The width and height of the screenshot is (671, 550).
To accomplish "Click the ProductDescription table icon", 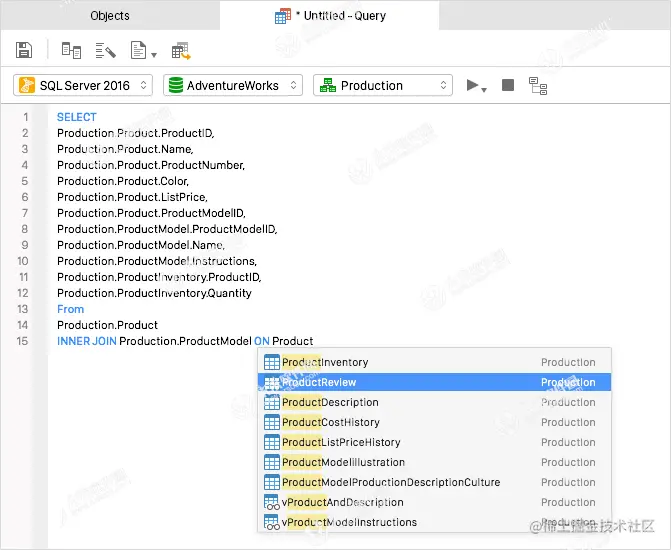I will 272,402.
